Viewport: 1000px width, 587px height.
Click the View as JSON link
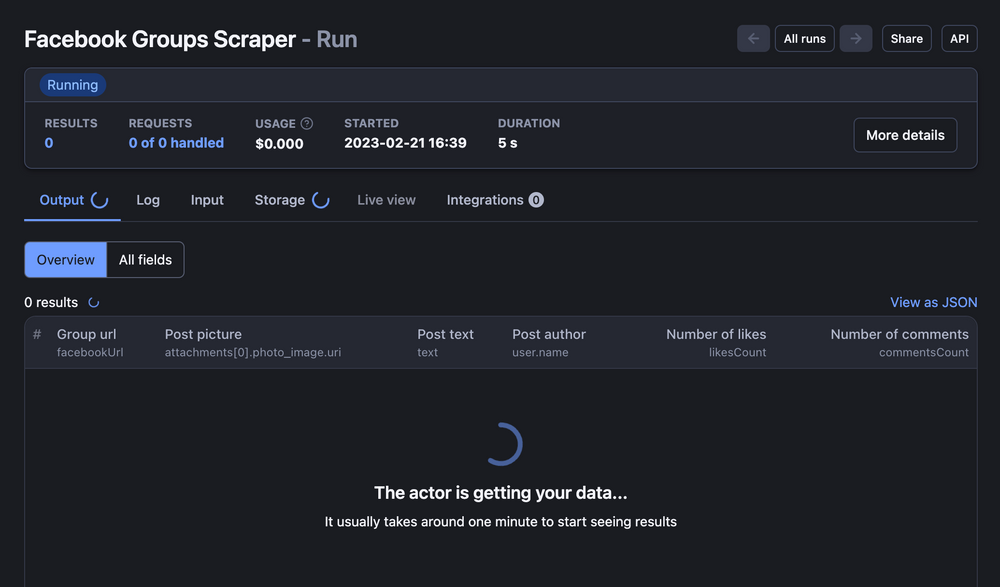(x=933, y=302)
